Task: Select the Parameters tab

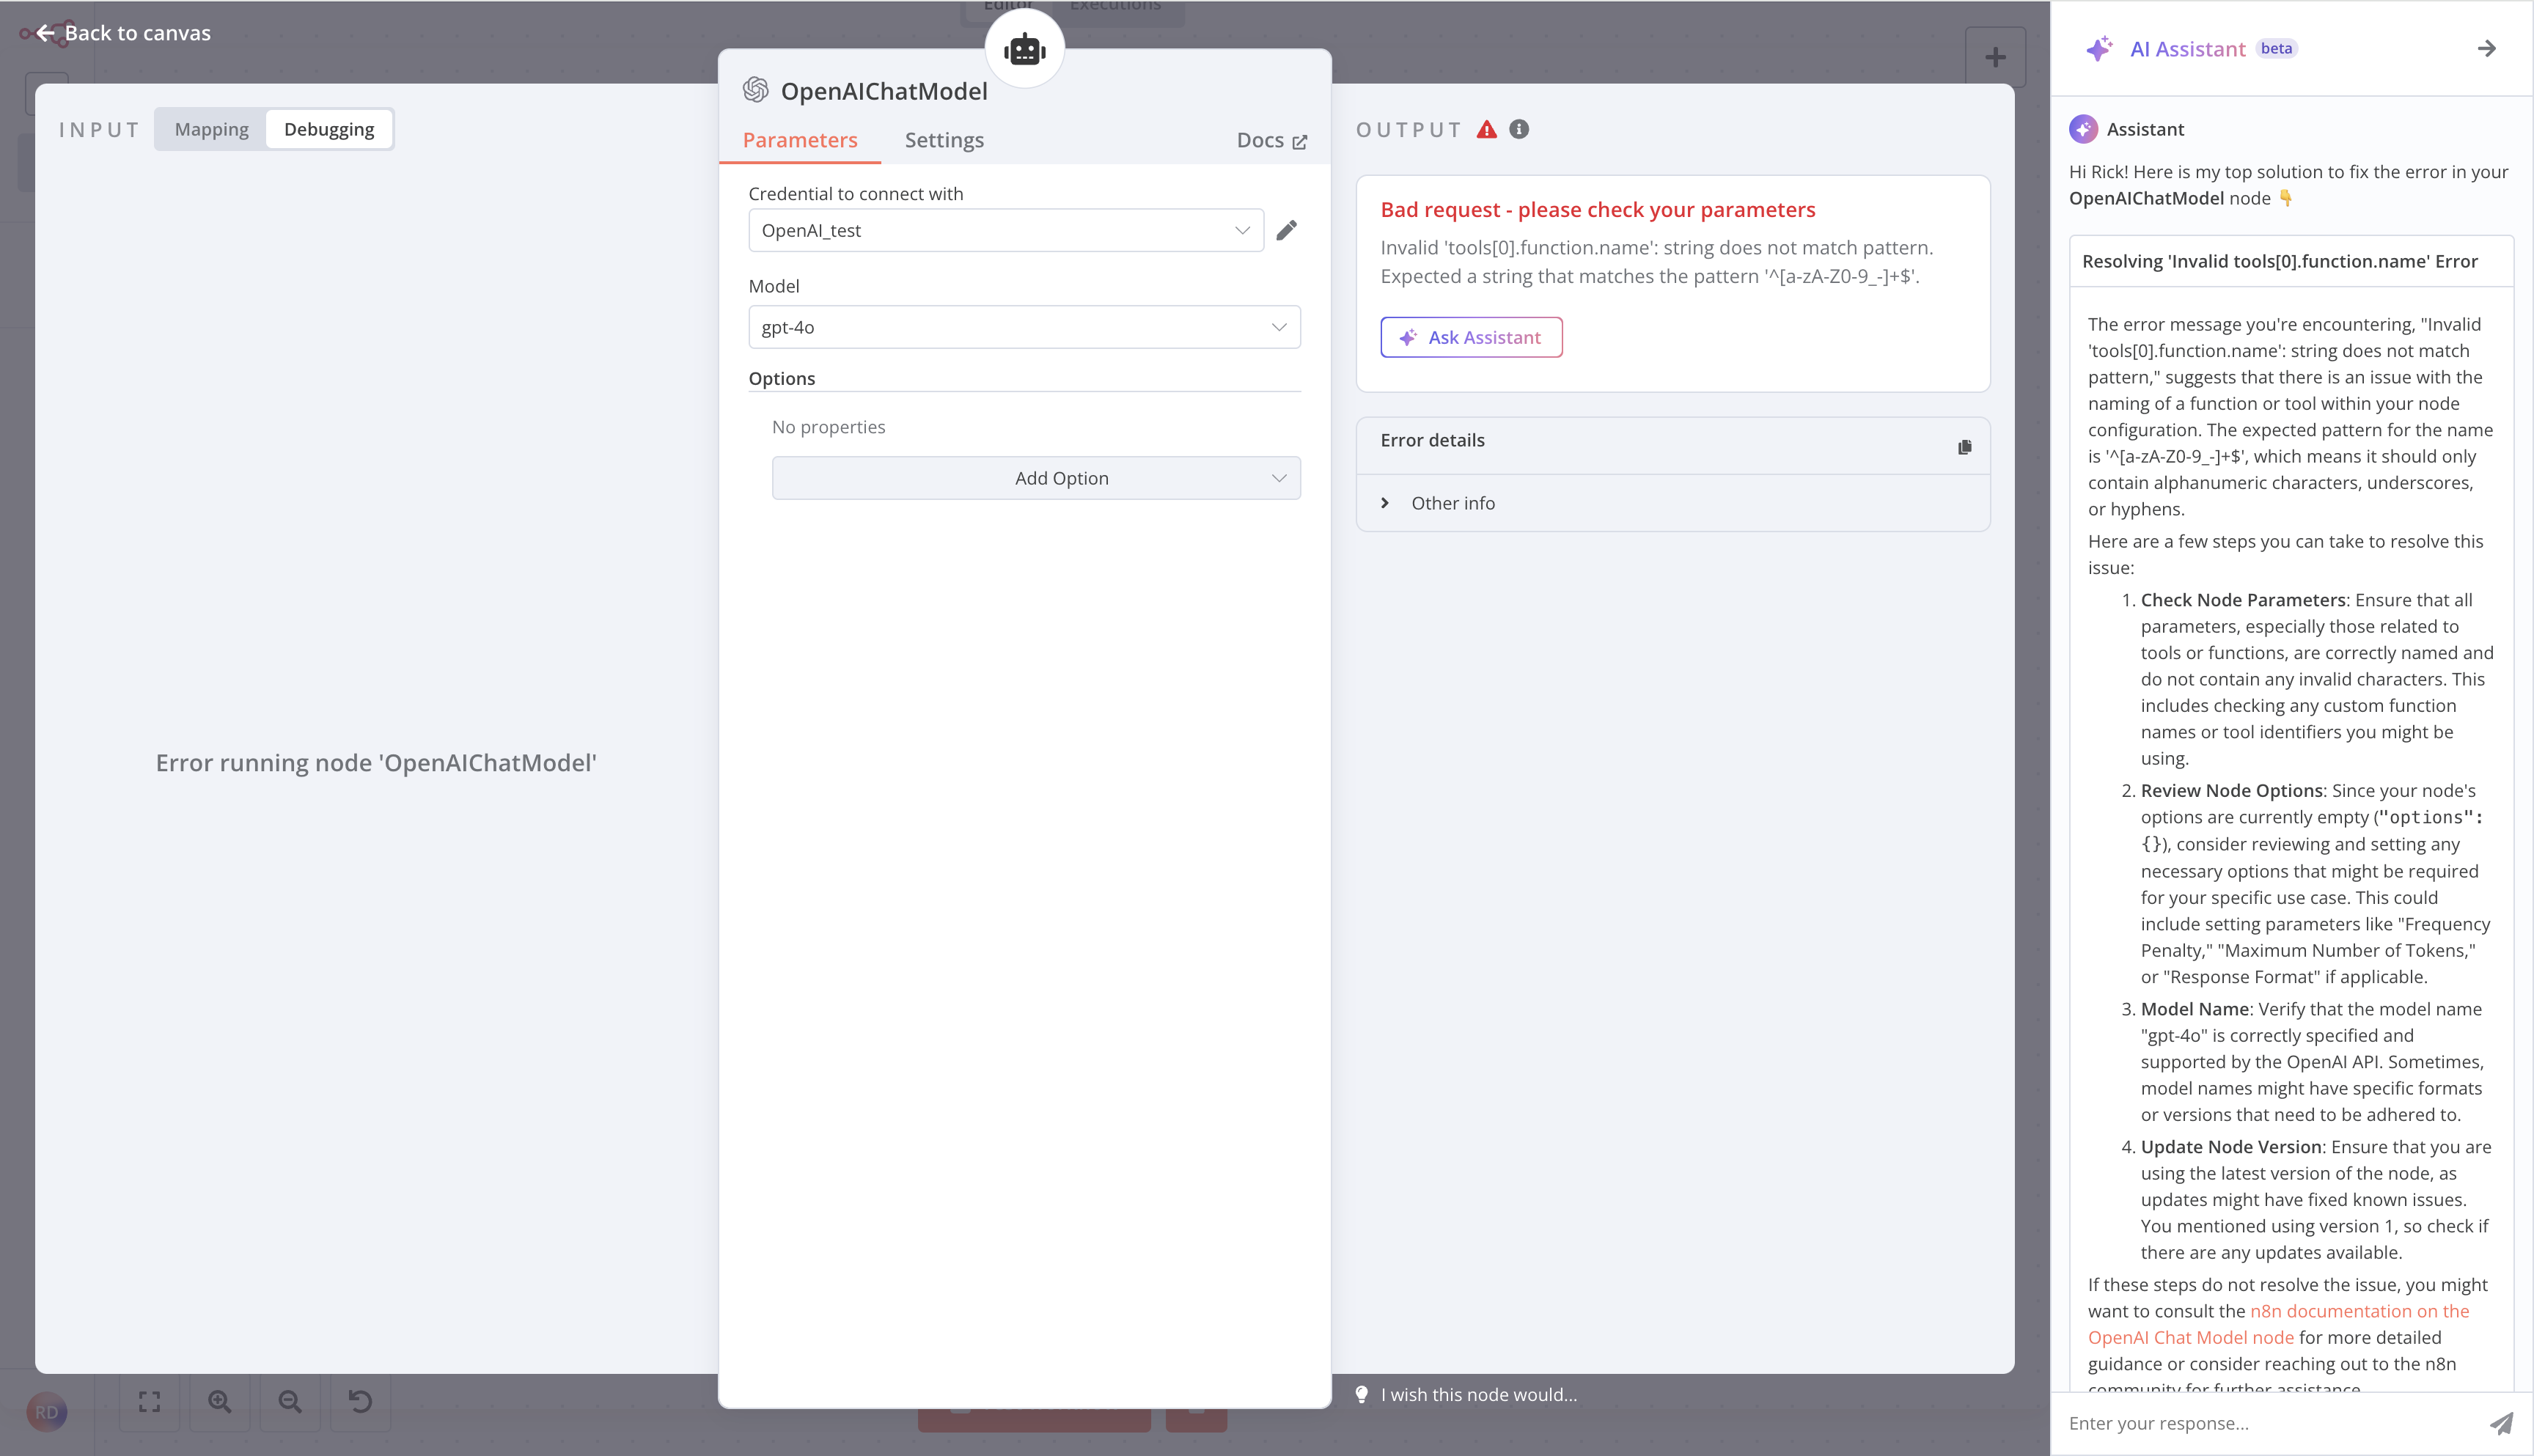Action: [x=799, y=140]
